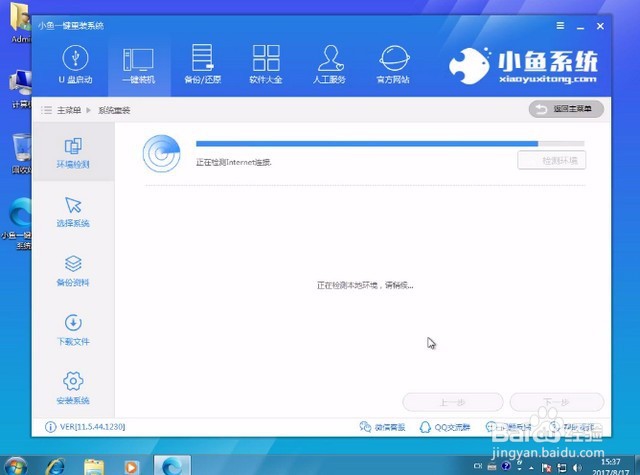
Task: Click the 小鱼 app taskbar button
Action: (x=172, y=465)
